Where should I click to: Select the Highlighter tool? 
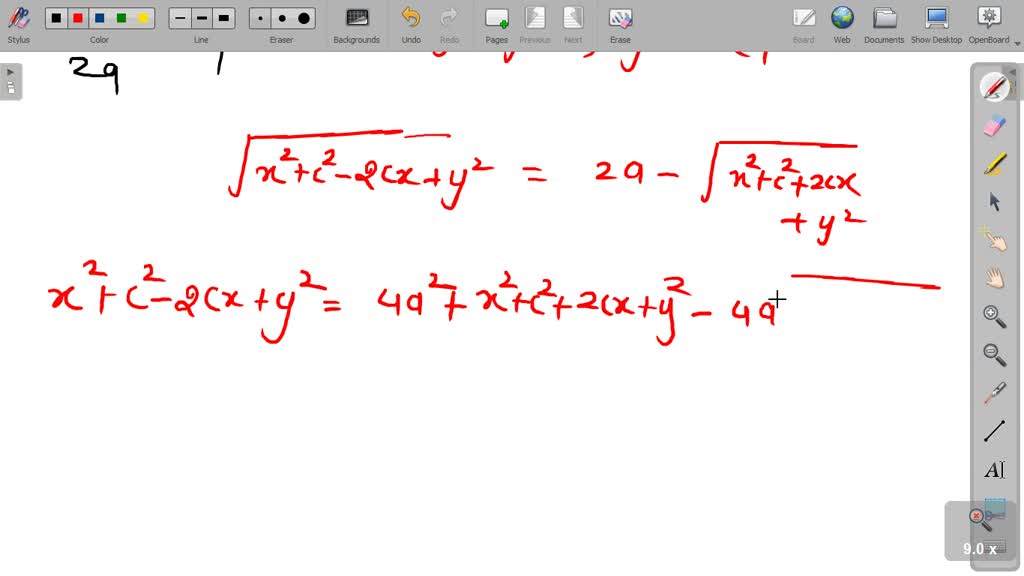pos(993,163)
